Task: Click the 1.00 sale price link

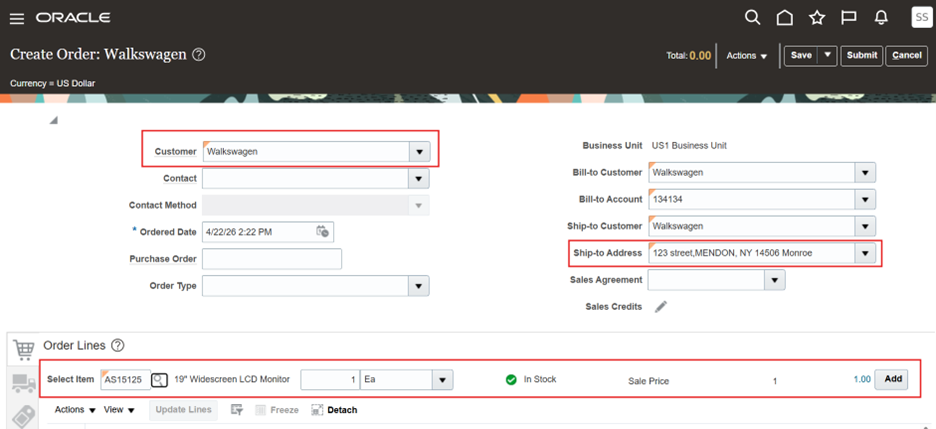Action: 861,379
